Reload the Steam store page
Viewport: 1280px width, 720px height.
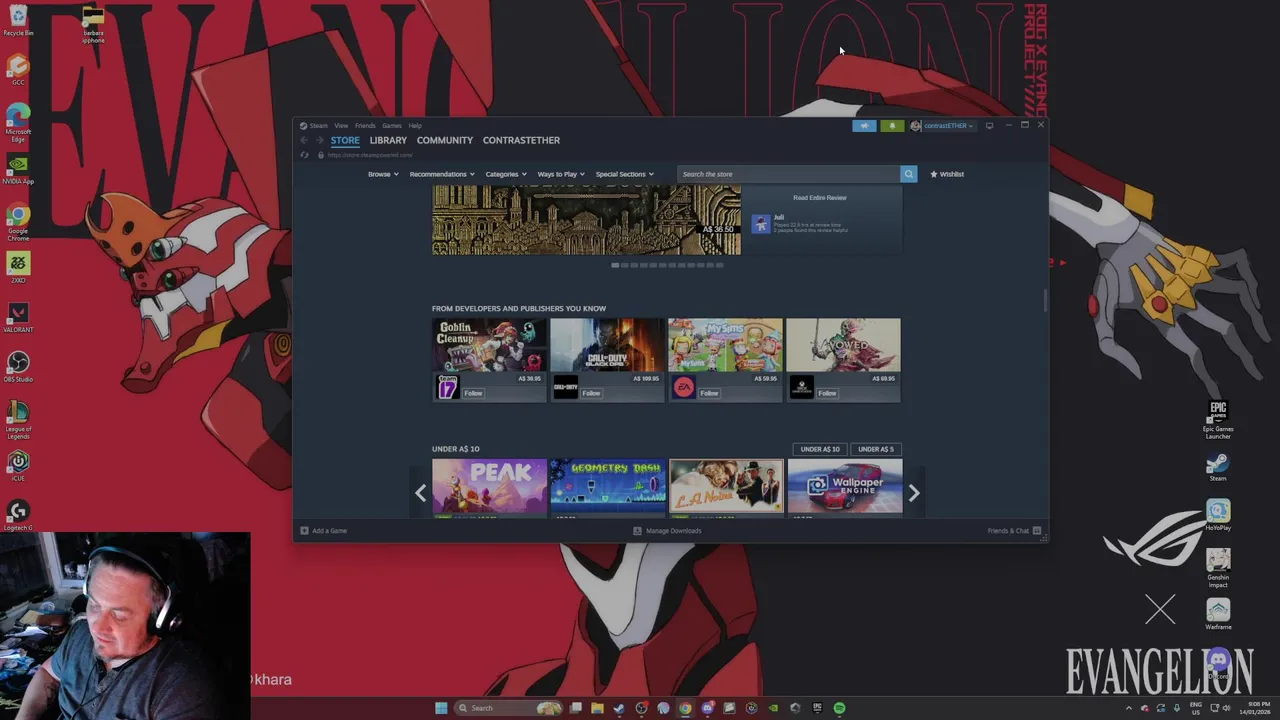pyautogui.click(x=305, y=155)
